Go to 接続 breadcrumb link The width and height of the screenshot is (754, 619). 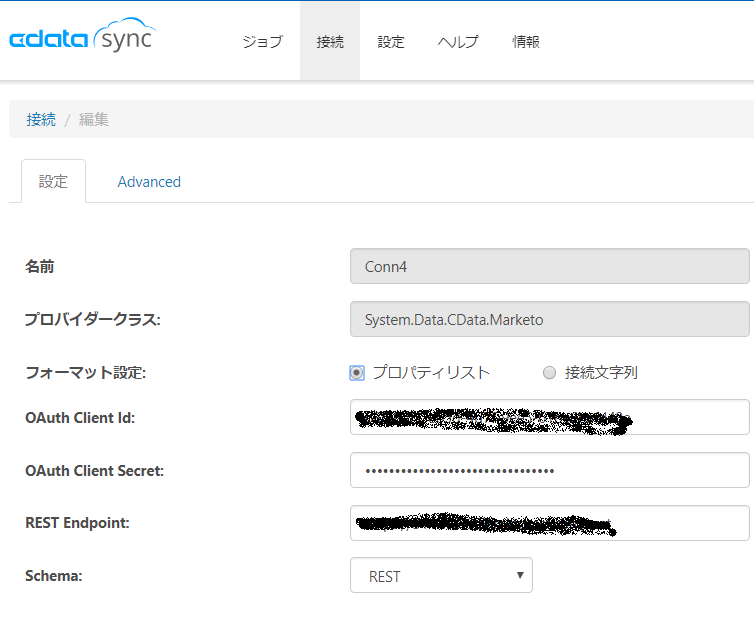41,119
